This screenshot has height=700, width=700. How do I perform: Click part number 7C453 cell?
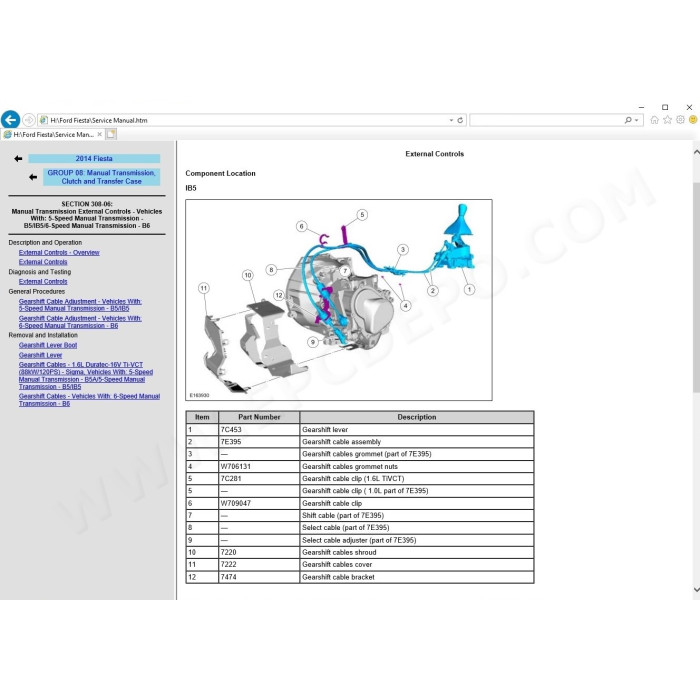(259, 429)
